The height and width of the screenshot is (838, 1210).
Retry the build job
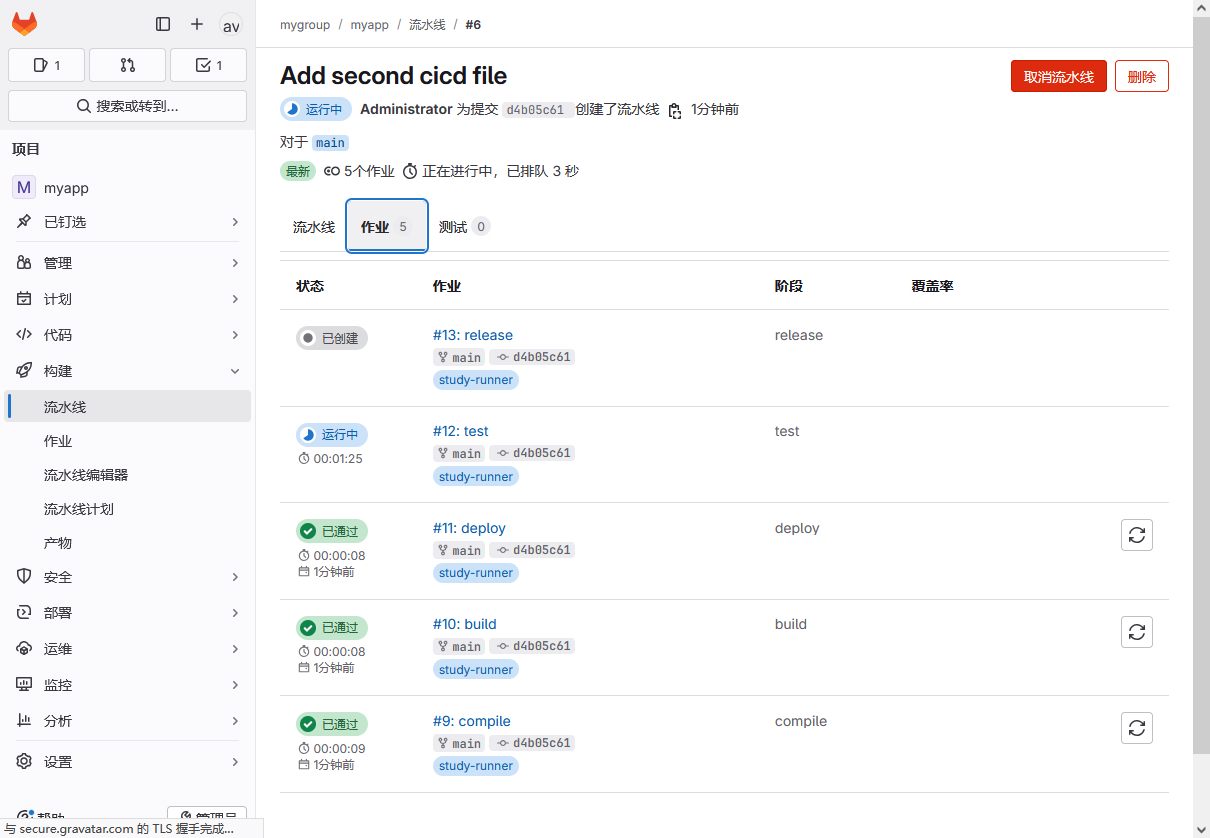[x=1136, y=632]
